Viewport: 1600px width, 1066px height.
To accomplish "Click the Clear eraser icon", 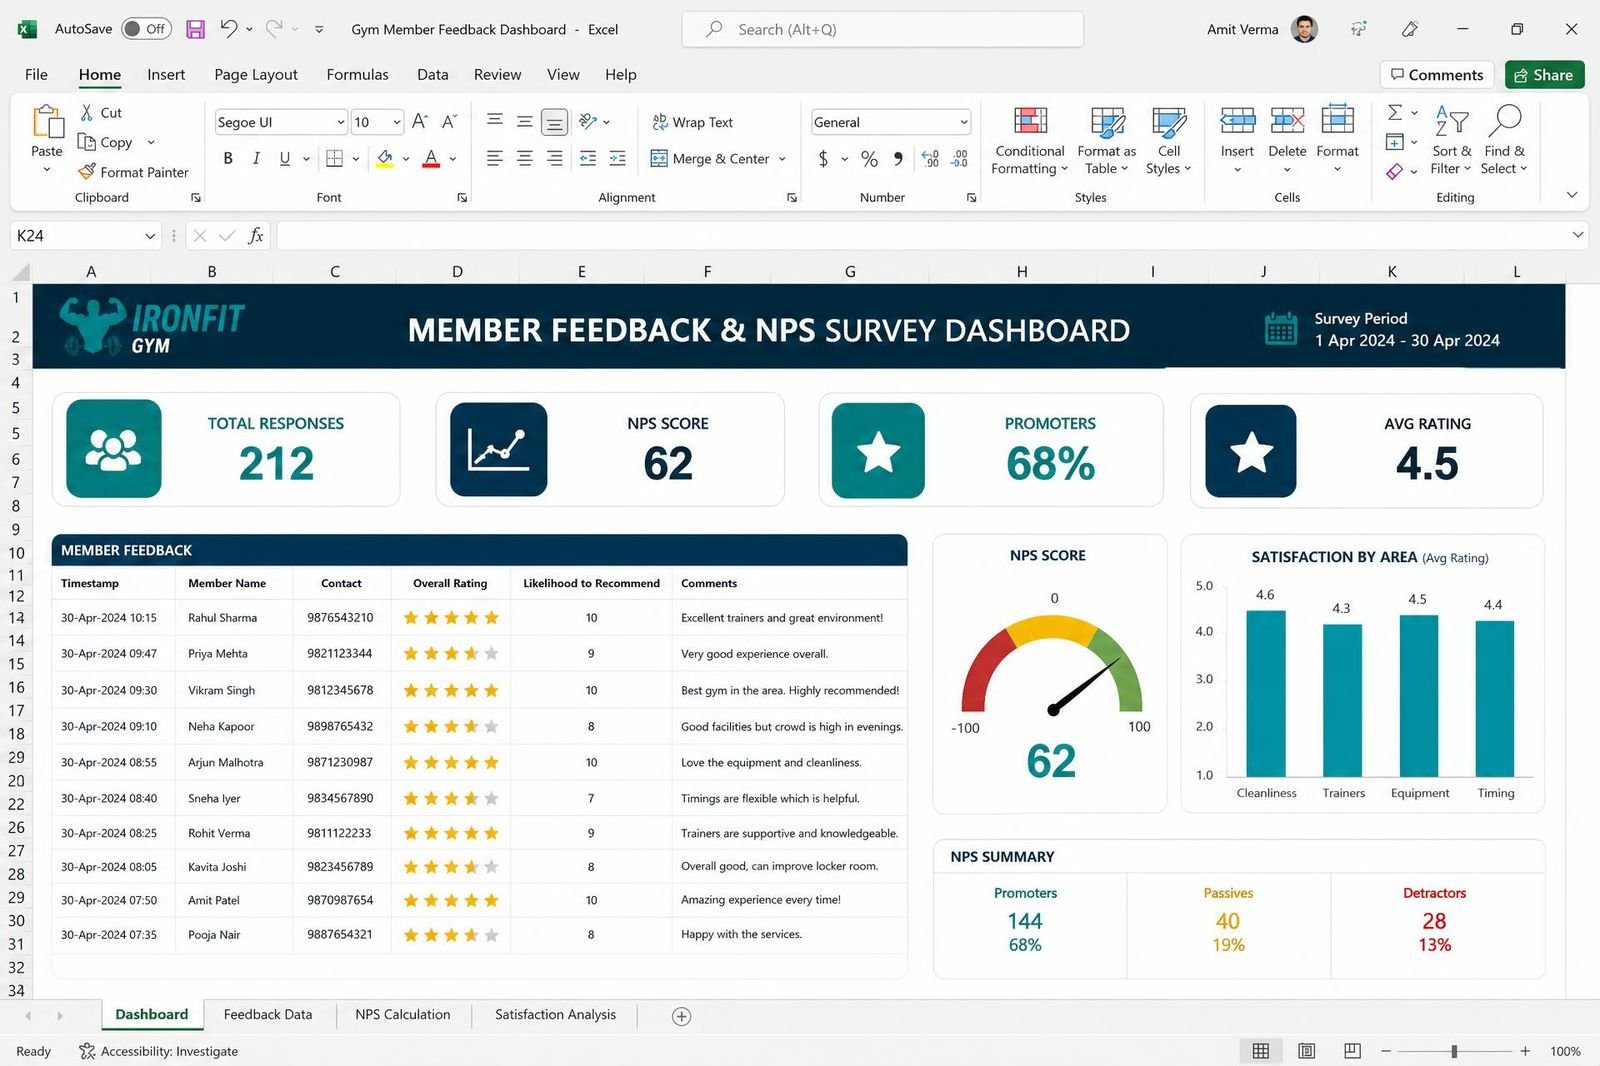I will tap(1395, 171).
